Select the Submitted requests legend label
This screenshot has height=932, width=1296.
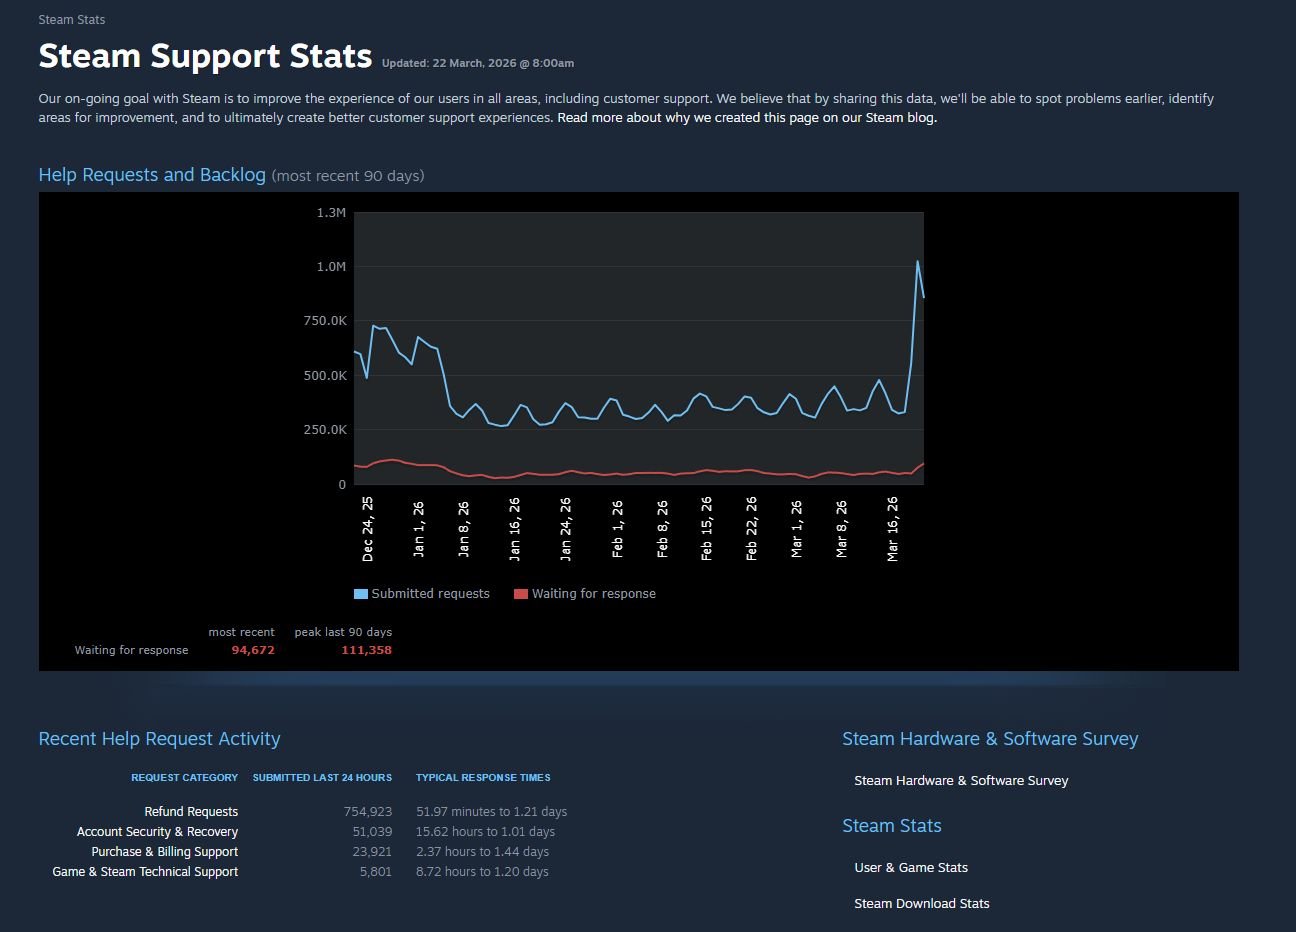(430, 594)
